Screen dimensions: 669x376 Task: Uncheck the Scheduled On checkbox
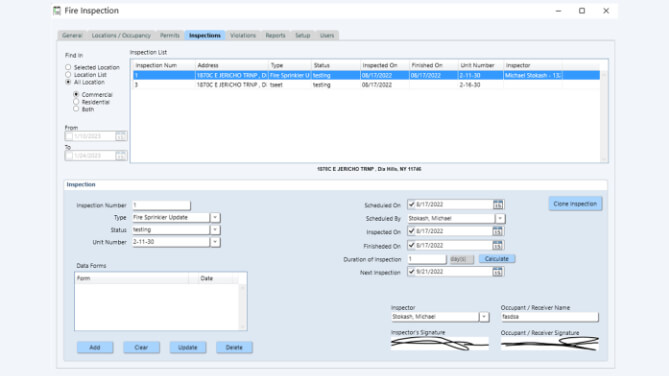[411, 204]
